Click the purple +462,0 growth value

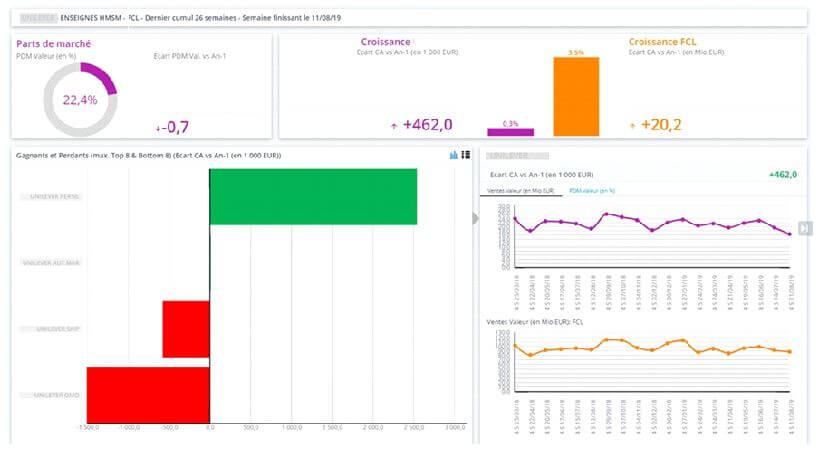click(427, 125)
